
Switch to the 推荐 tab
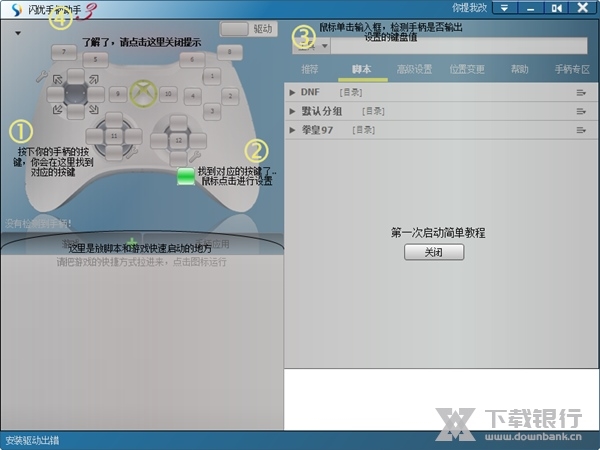310,69
